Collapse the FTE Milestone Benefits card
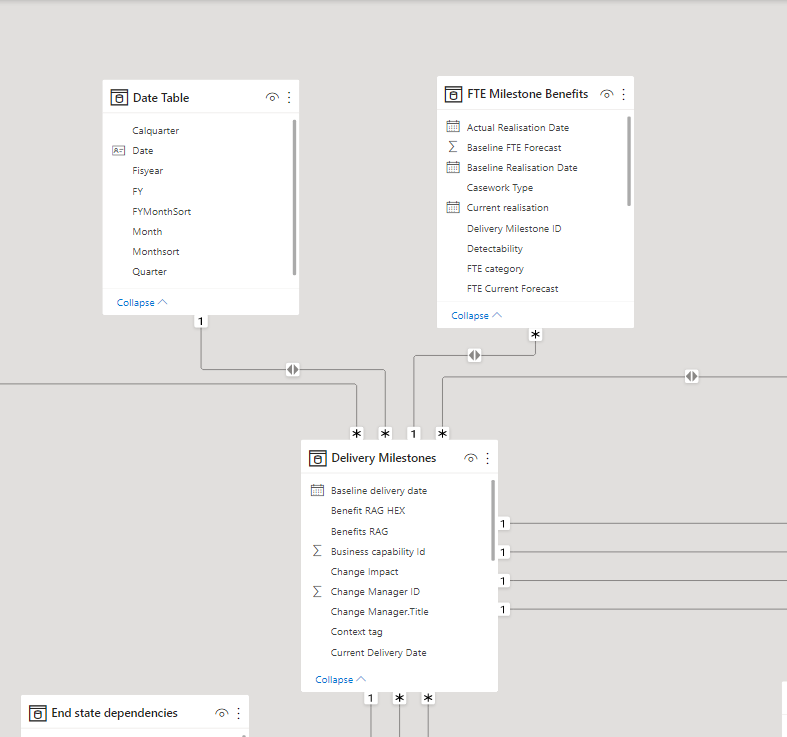 click(476, 315)
